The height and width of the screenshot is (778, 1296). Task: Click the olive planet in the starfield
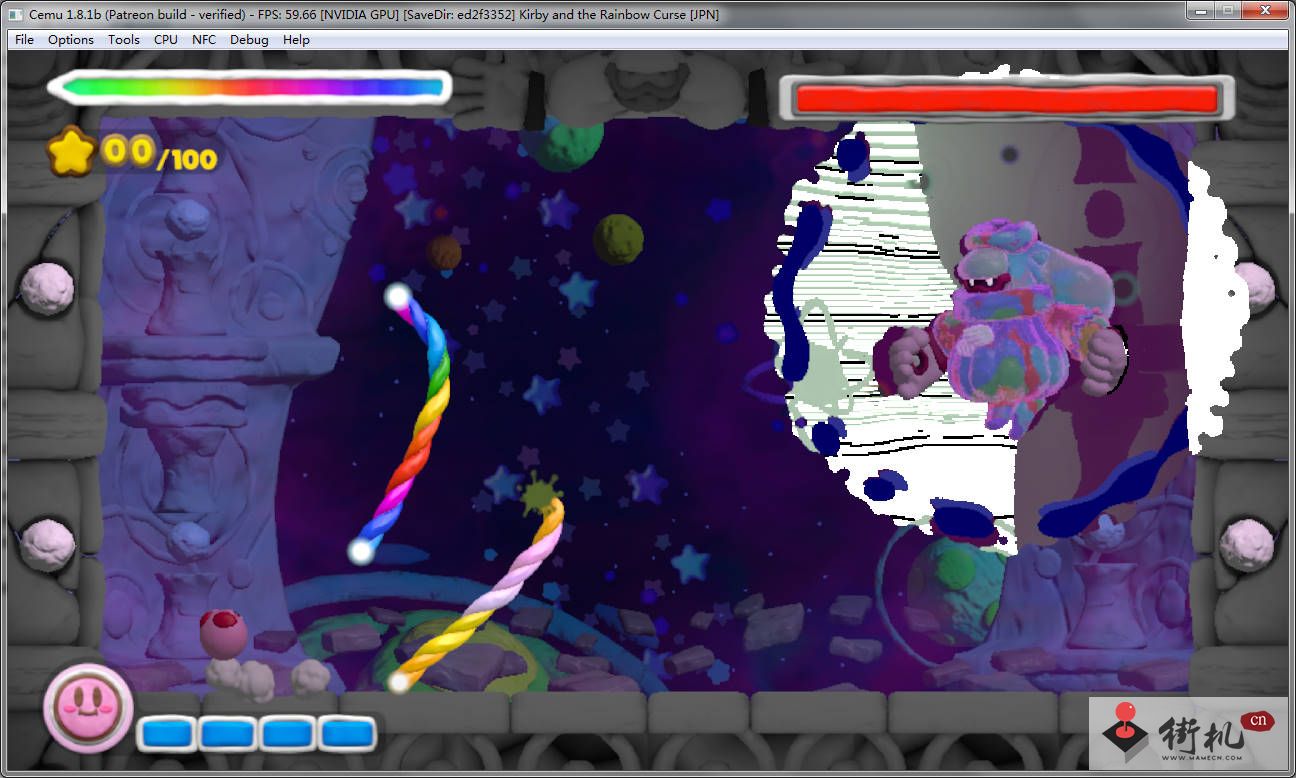pos(618,239)
